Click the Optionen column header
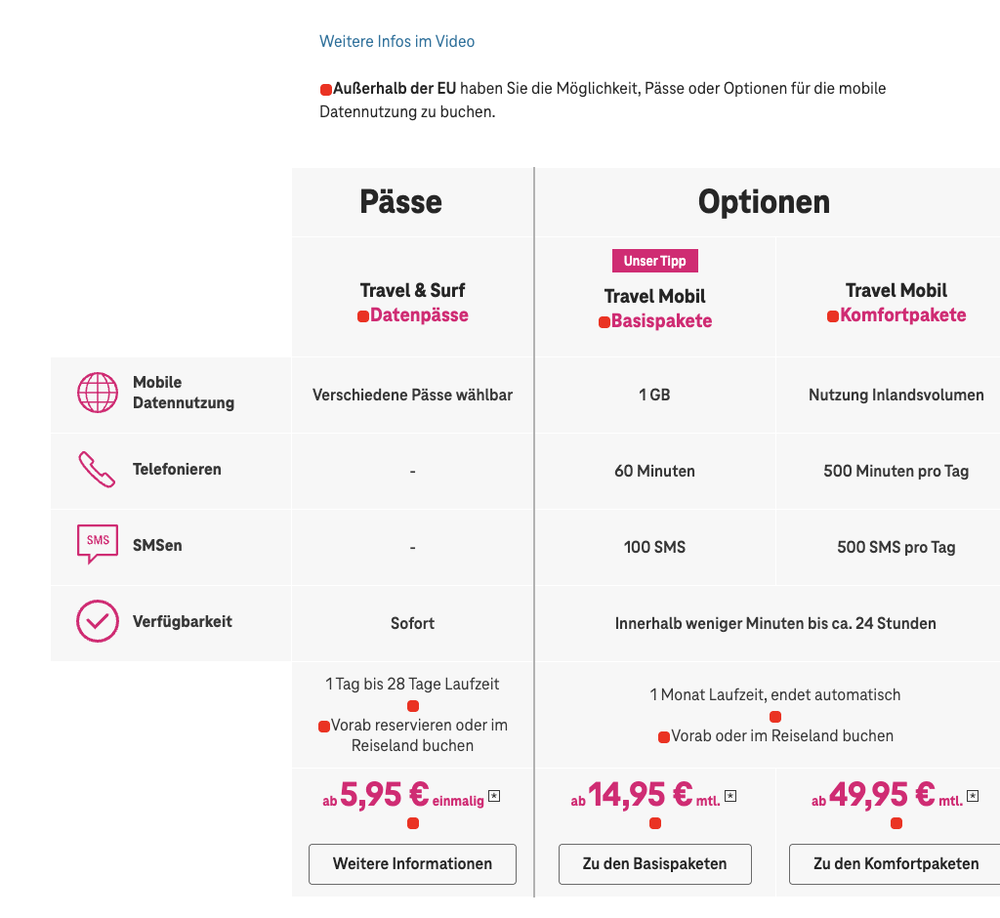This screenshot has height=918, width=1000. click(x=763, y=202)
